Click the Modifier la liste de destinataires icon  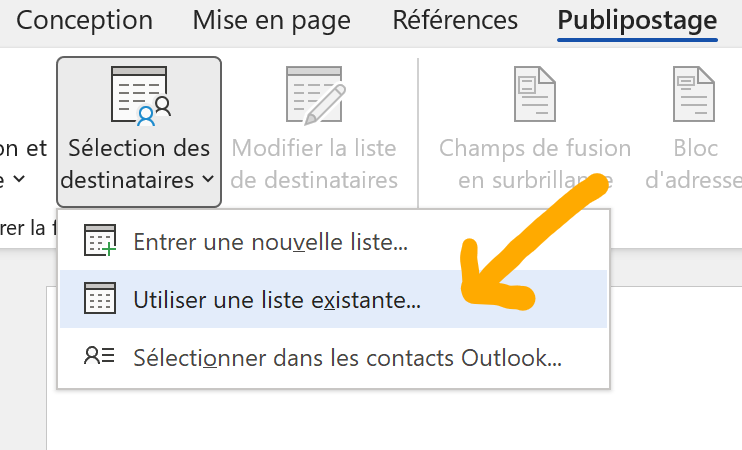[316, 96]
